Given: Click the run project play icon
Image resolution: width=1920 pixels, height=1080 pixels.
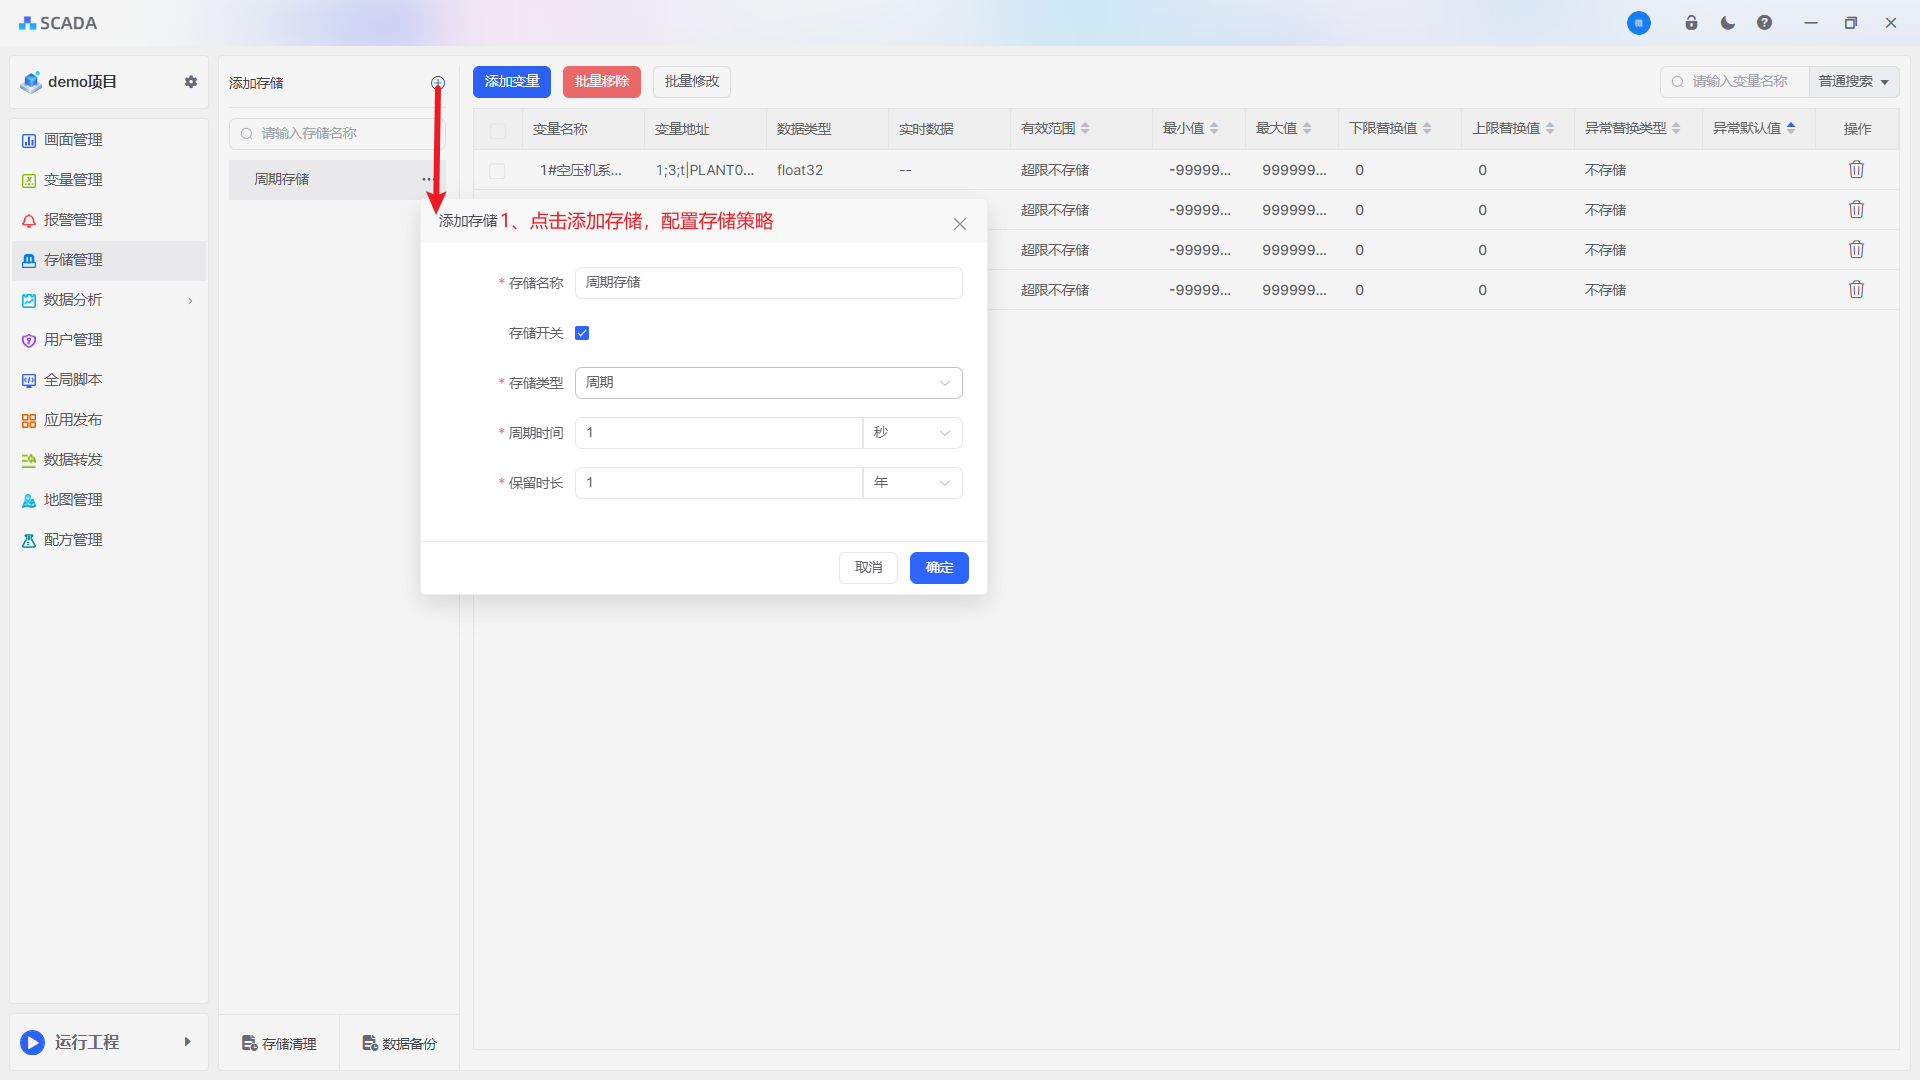Looking at the screenshot, I should click(x=33, y=1042).
